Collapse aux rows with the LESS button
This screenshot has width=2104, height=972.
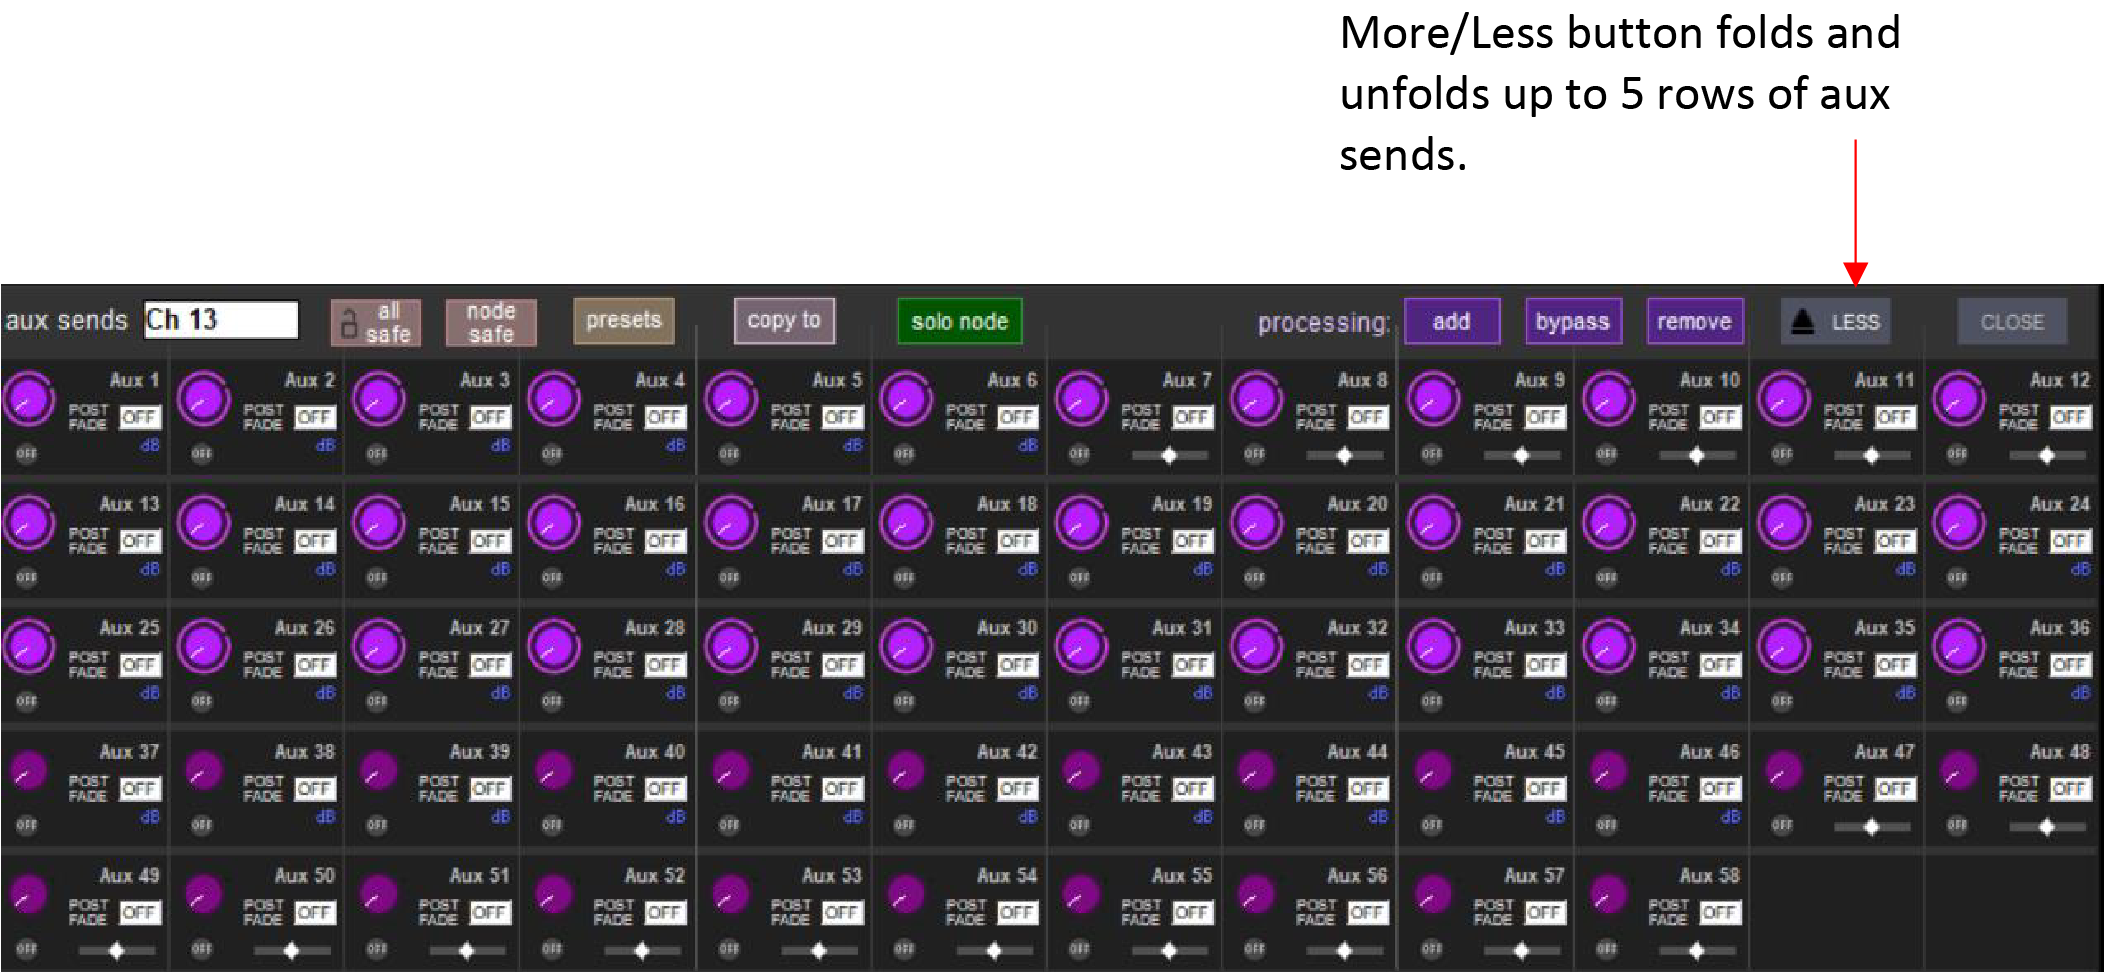pos(1835,322)
